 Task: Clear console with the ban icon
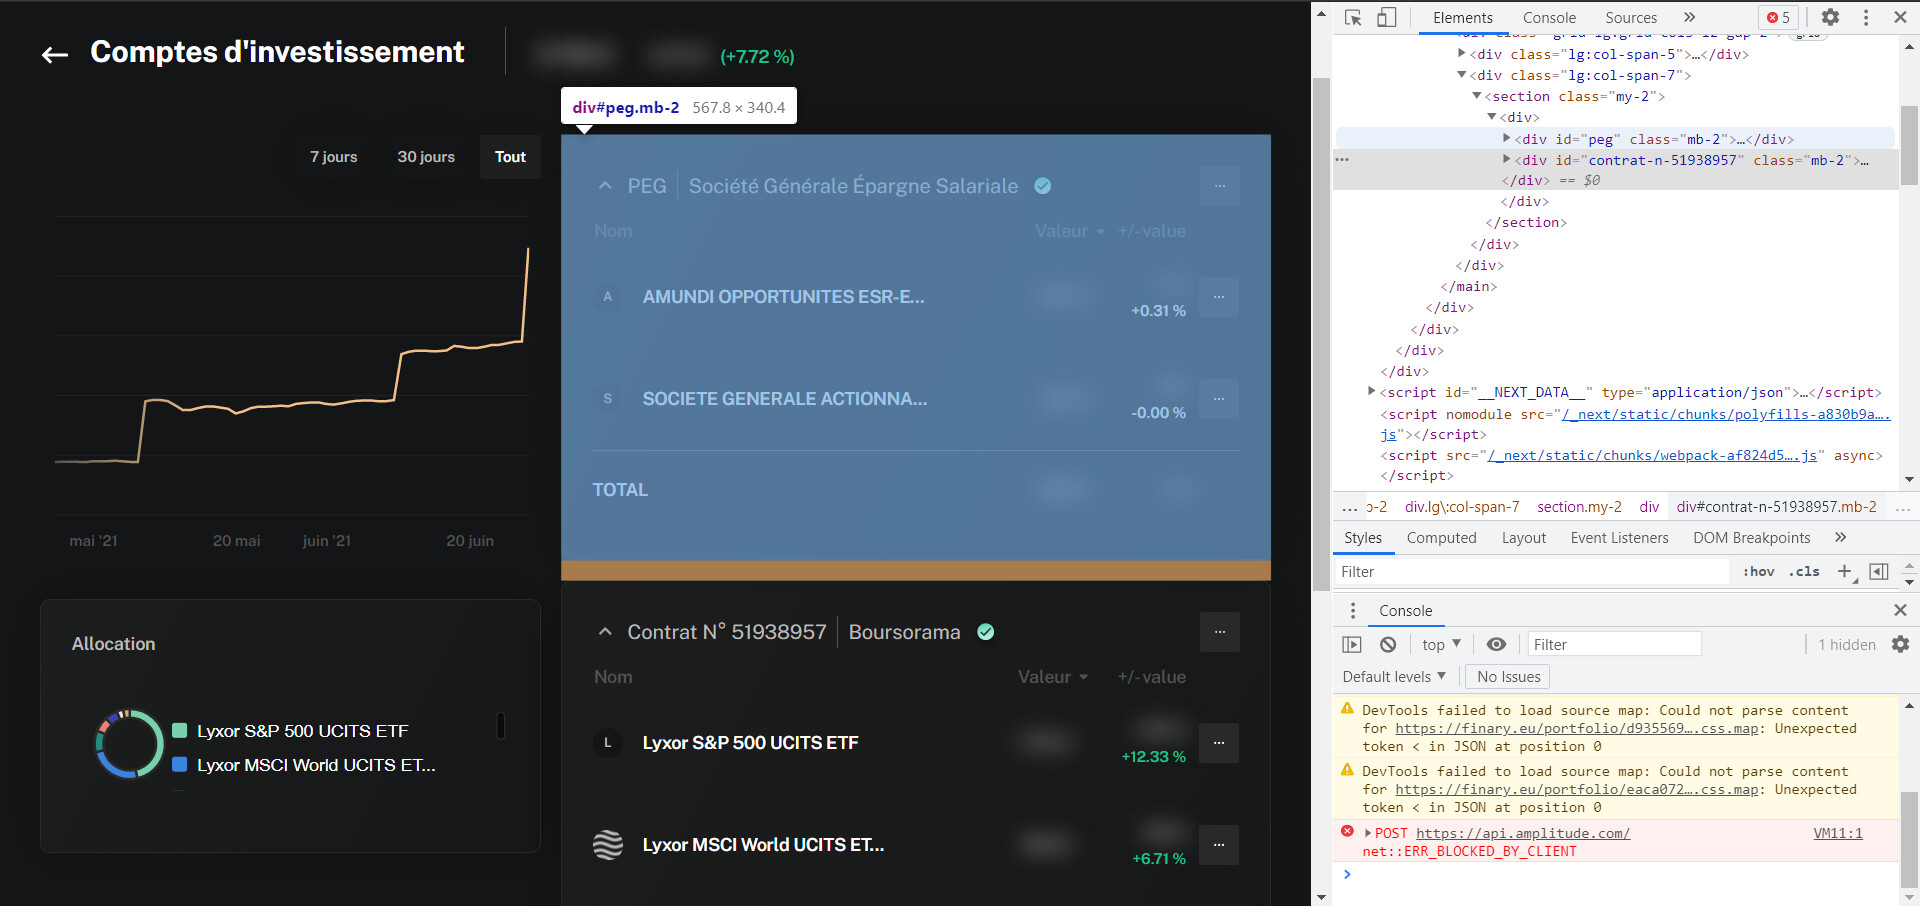[1388, 645]
